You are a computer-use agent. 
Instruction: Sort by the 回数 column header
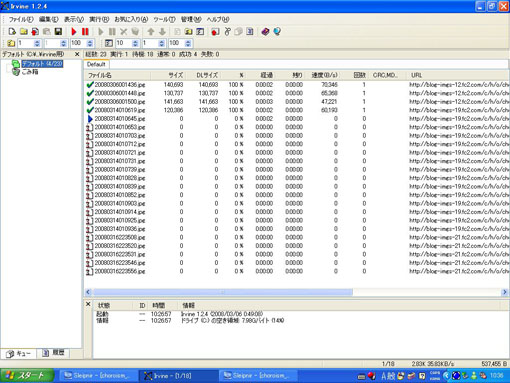pos(354,75)
